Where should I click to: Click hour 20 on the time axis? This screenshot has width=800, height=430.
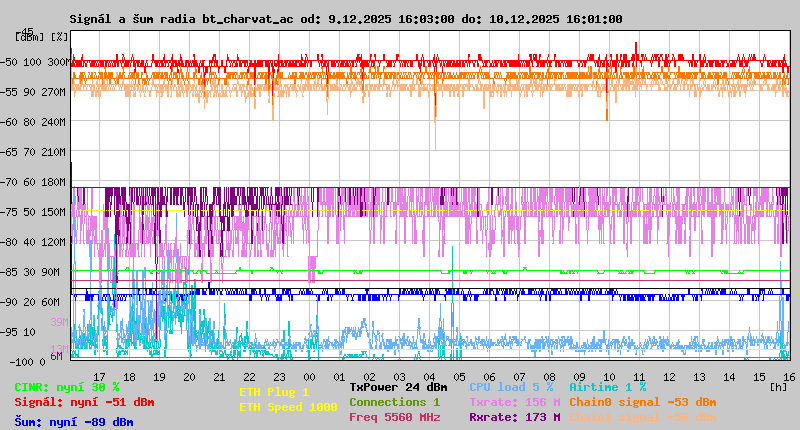point(189,376)
